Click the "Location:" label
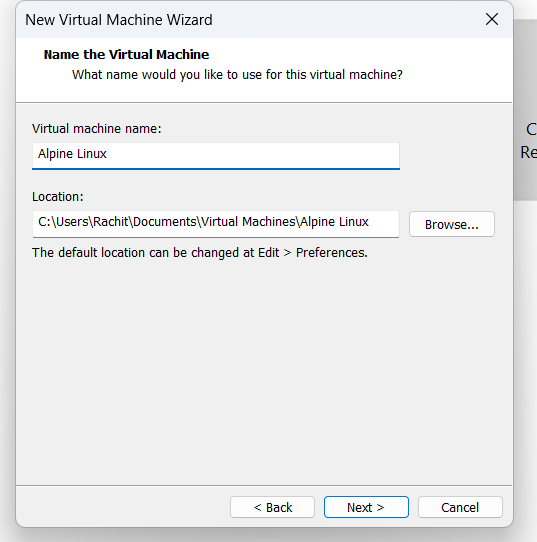 pos(58,197)
